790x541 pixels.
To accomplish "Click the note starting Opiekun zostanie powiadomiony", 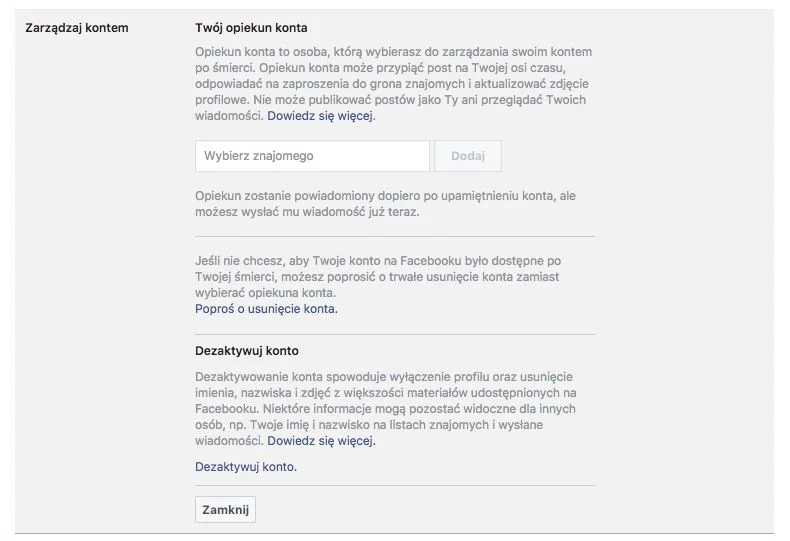I will 385,204.
